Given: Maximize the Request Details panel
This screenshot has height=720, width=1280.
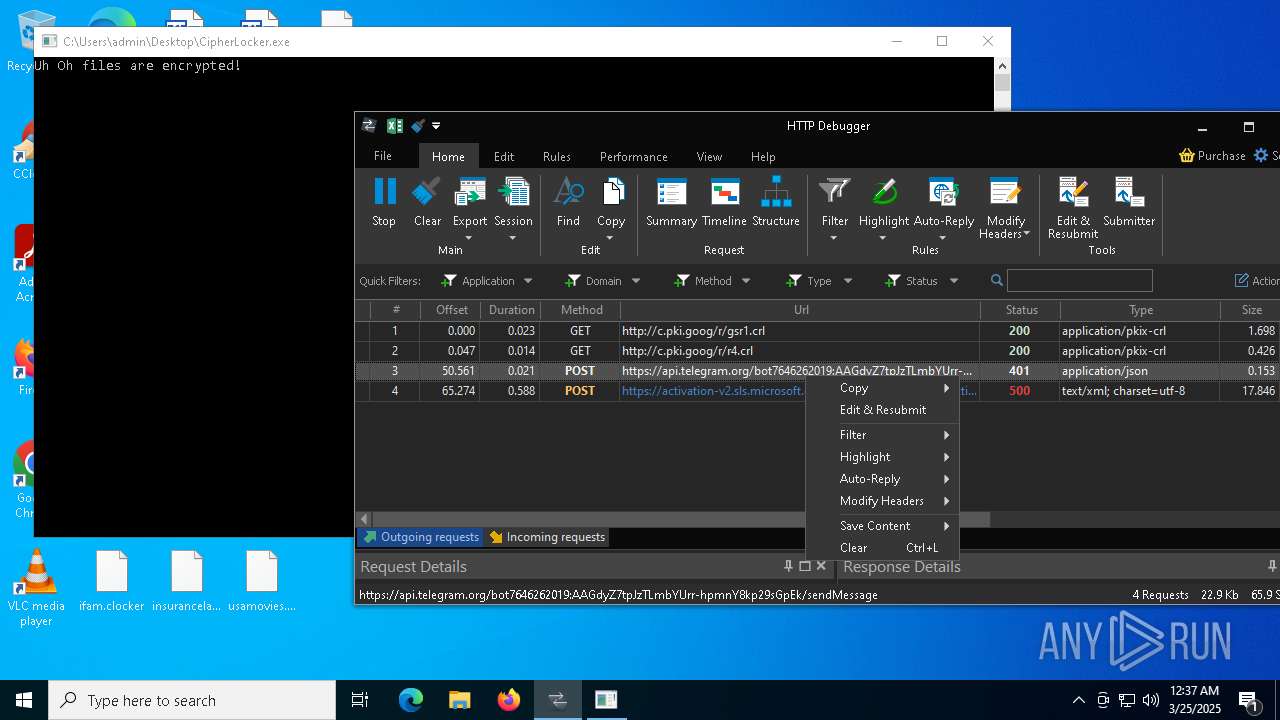Looking at the screenshot, I should 805,566.
